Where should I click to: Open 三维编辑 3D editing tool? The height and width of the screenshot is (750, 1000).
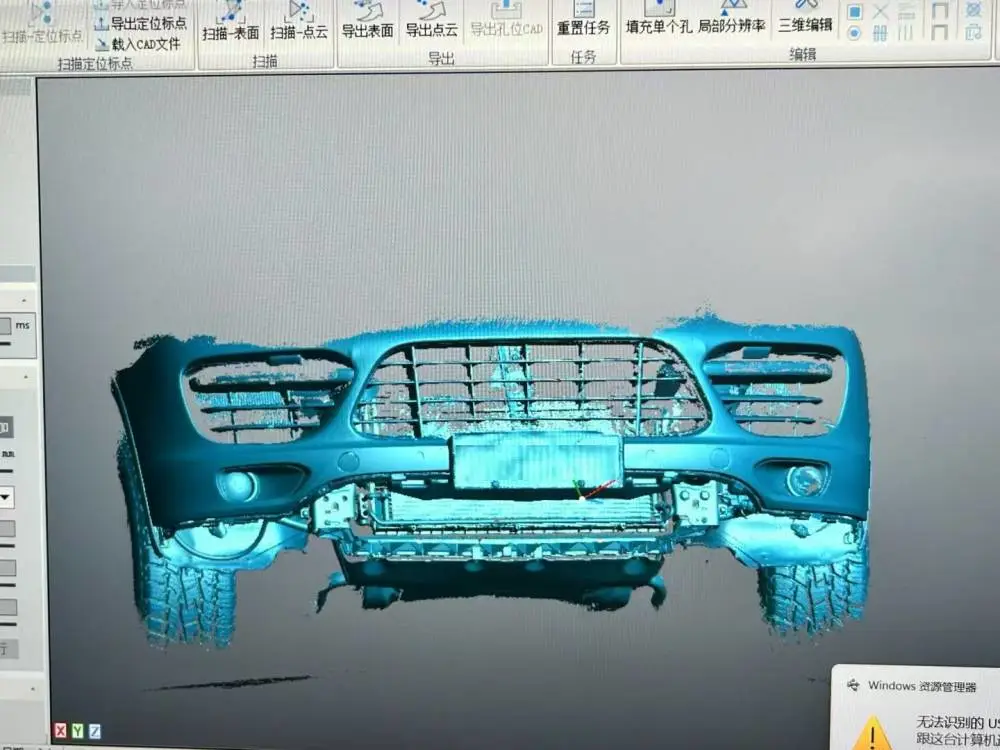tap(805, 17)
